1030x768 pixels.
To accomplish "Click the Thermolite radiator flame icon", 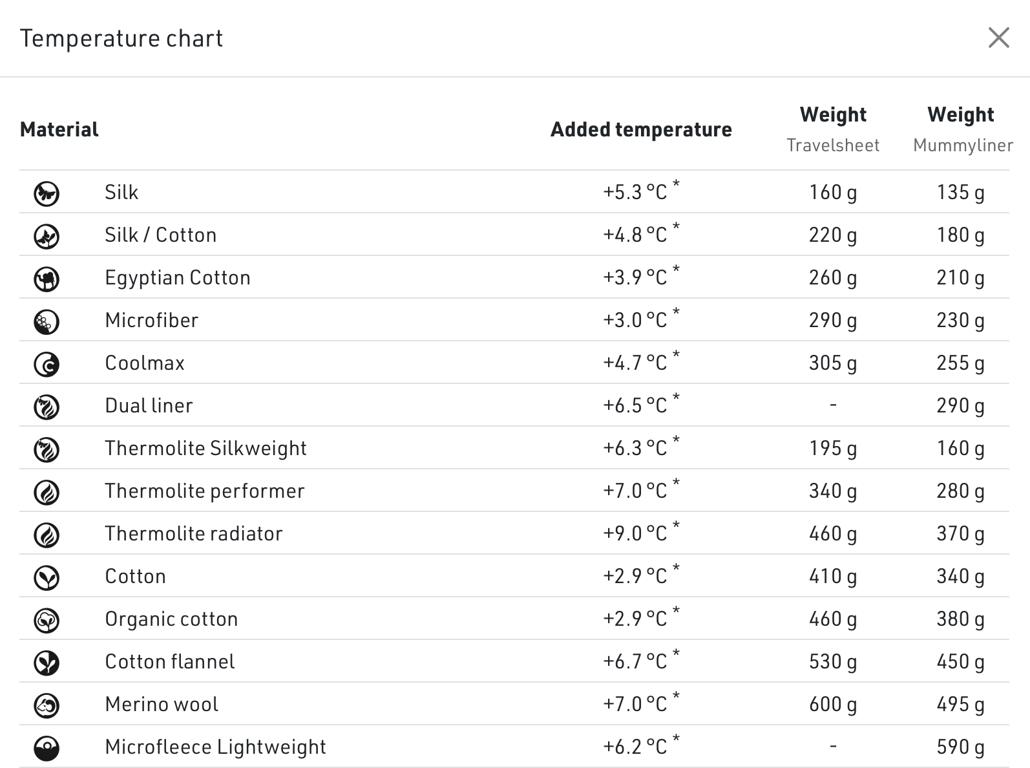I will coord(47,535).
